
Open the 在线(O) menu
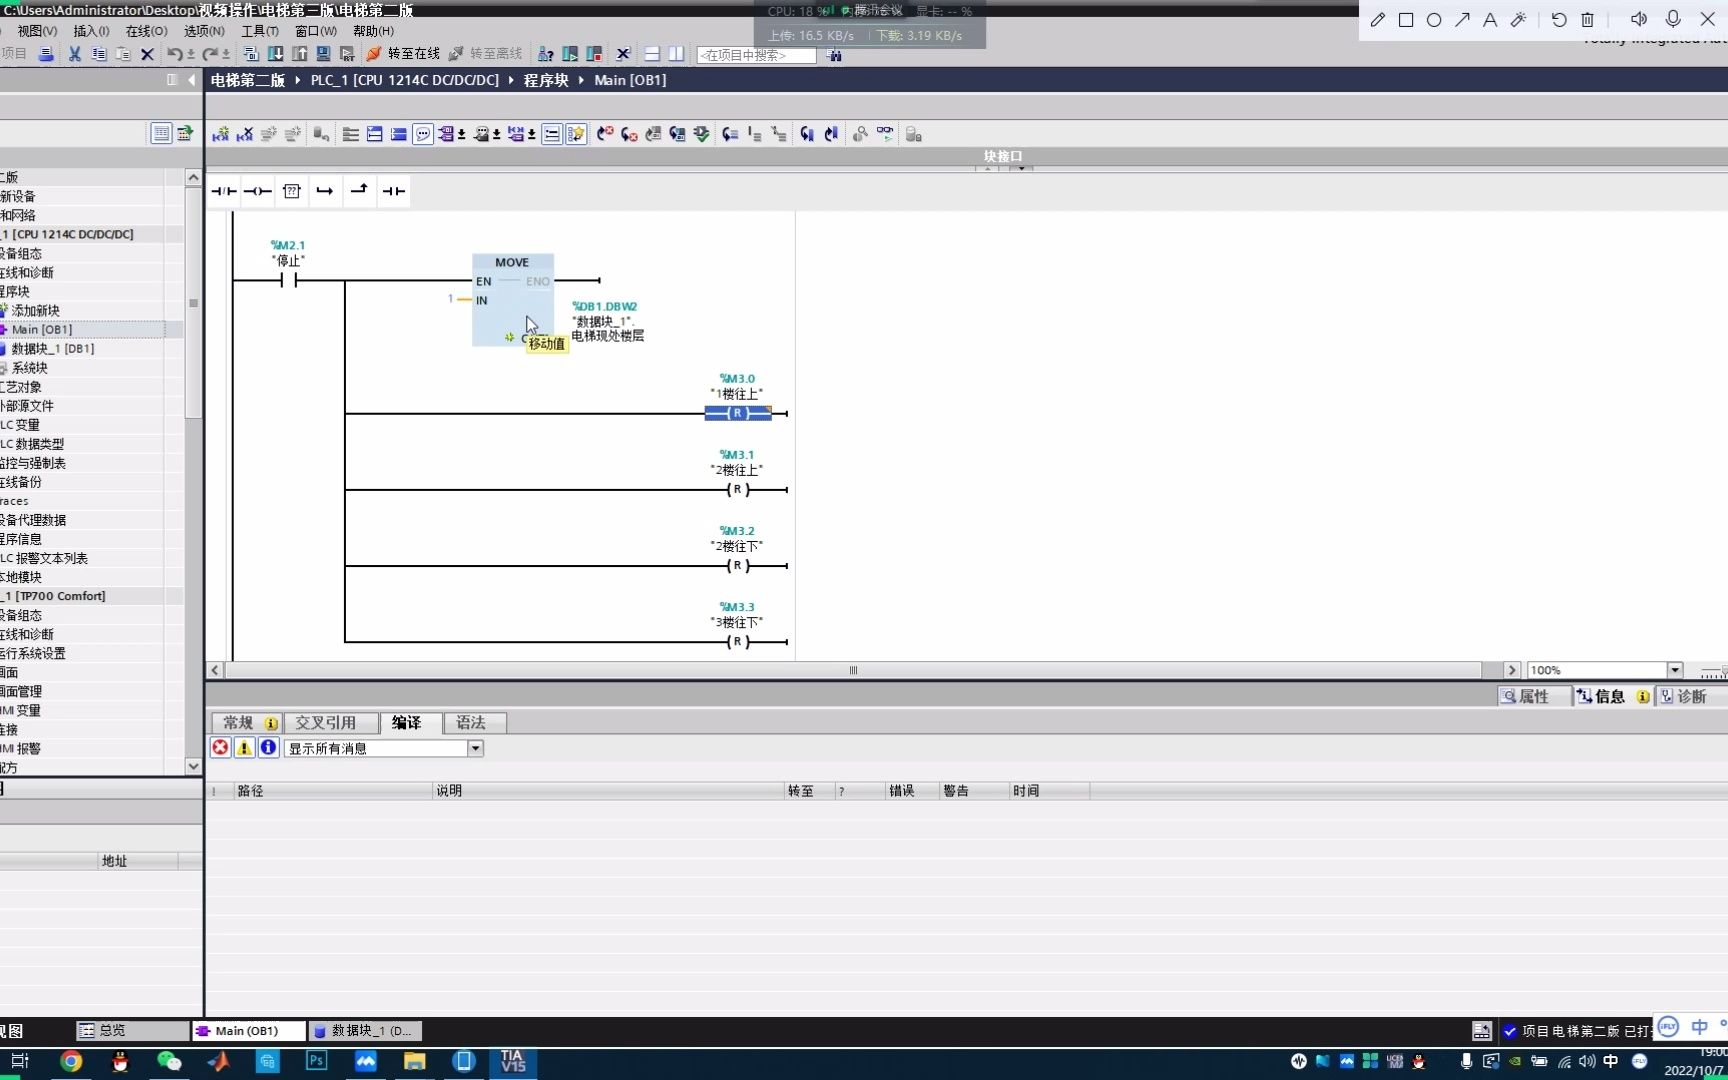click(x=146, y=31)
